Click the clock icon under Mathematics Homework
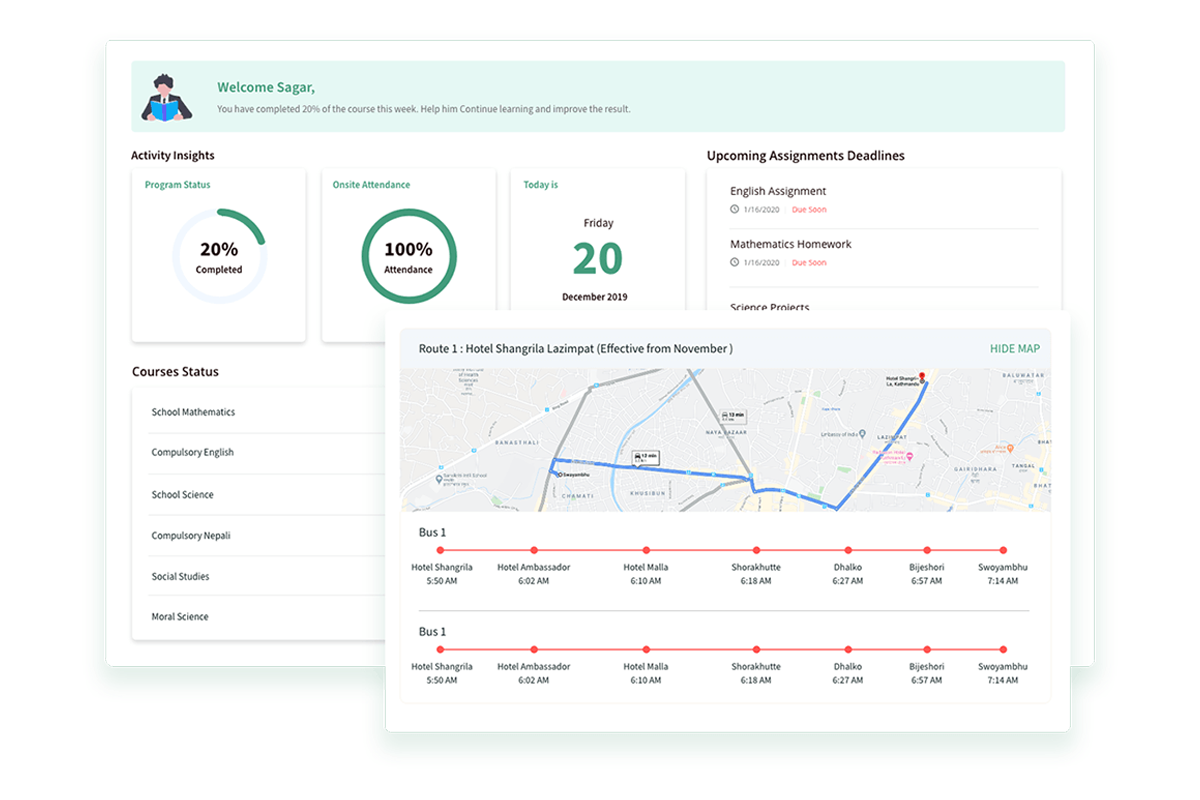The width and height of the screenshot is (1200, 800). (x=734, y=262)
